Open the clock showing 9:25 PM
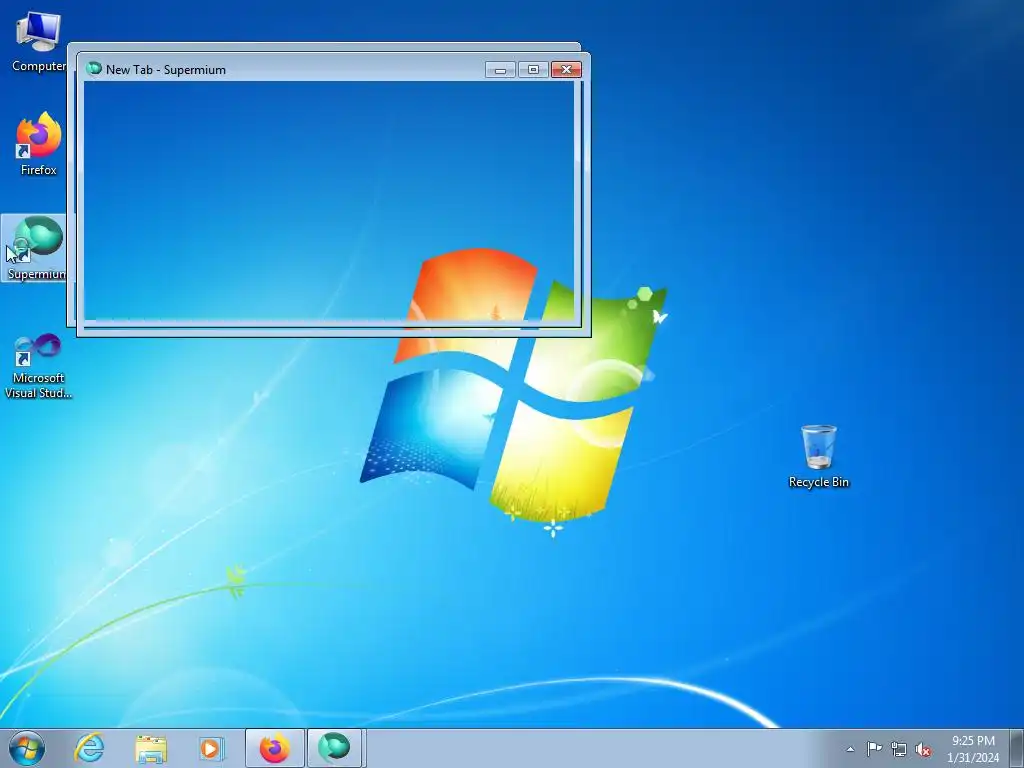Screen dimensions: 1024x768 (x=973, y=749)
